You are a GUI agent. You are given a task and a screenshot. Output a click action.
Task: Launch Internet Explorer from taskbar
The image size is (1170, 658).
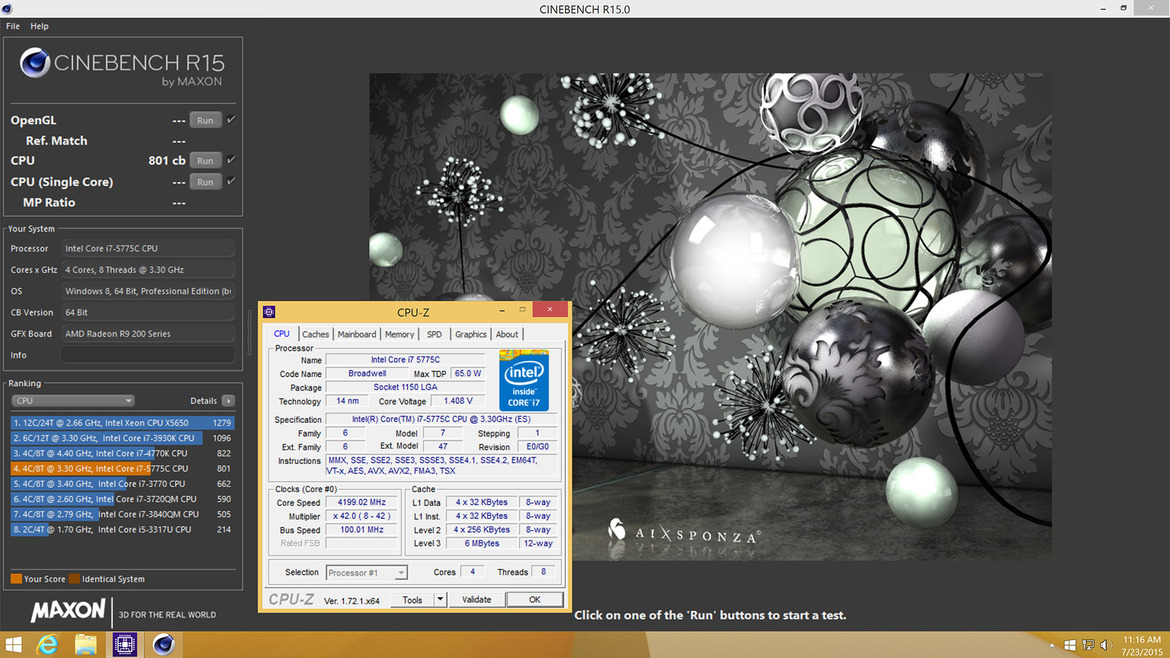tap(48, 645)
